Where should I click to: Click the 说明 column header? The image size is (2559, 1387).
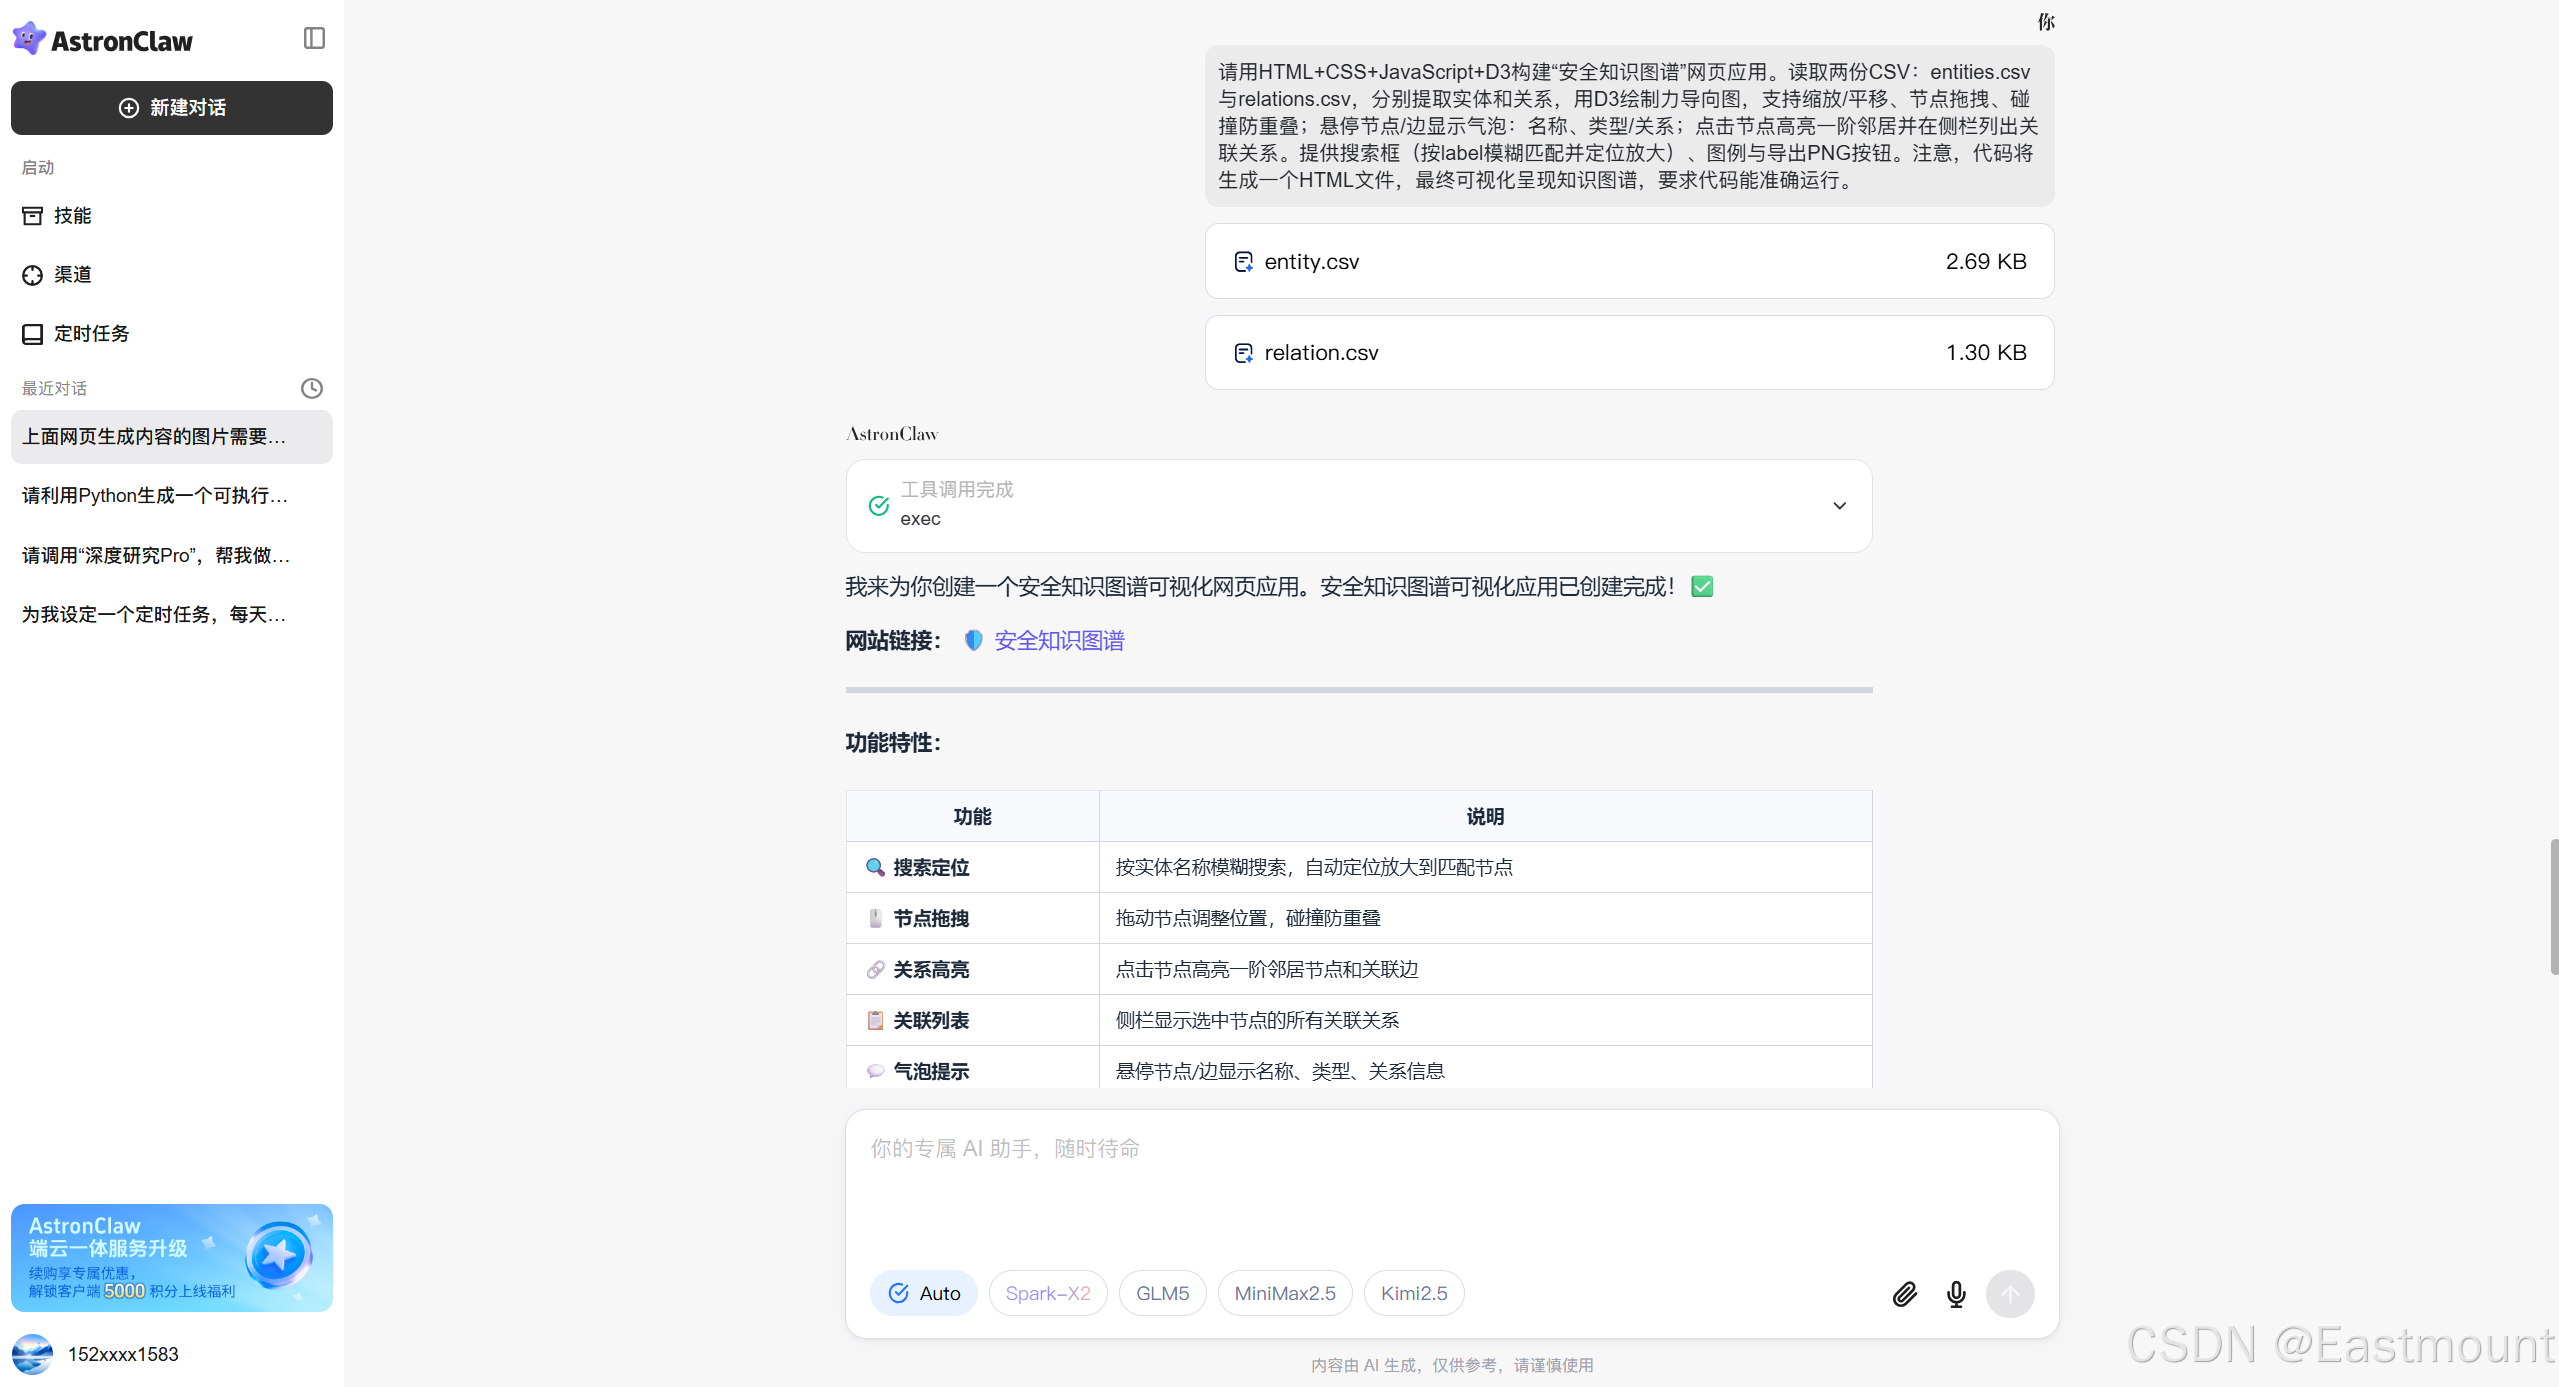tap(1485, 816)
